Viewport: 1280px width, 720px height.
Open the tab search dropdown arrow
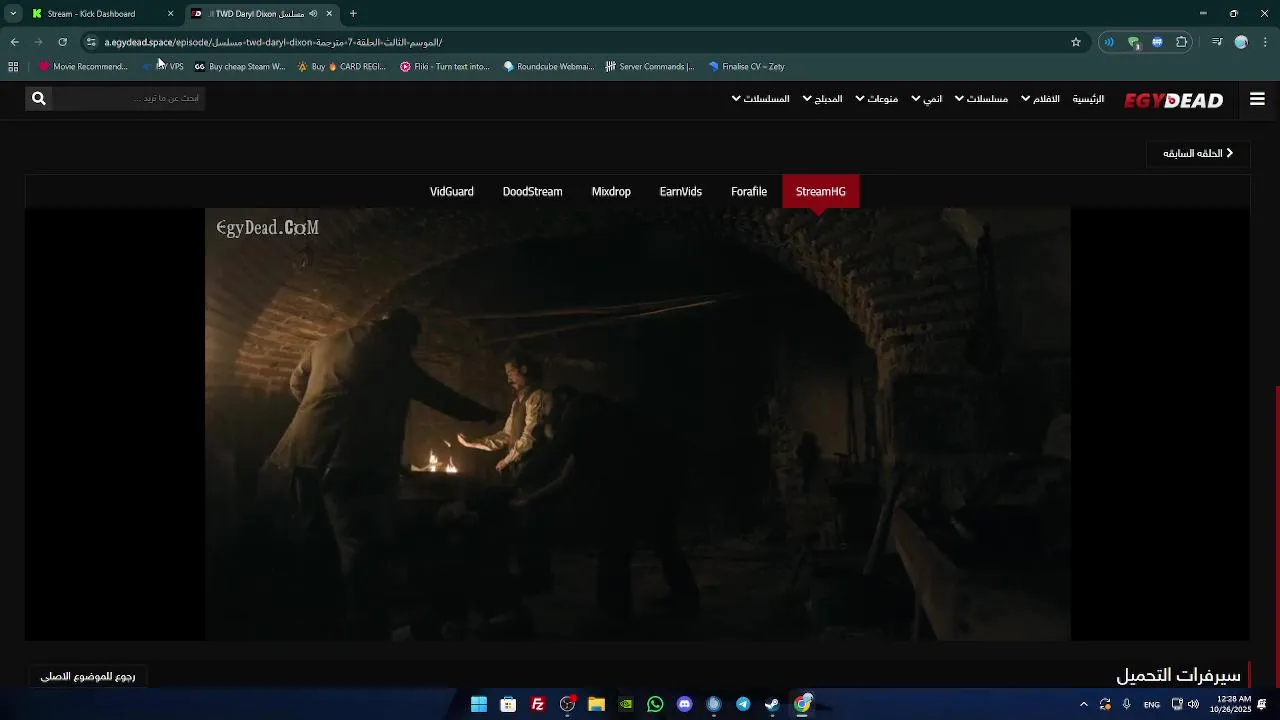[x=13, y=14]
